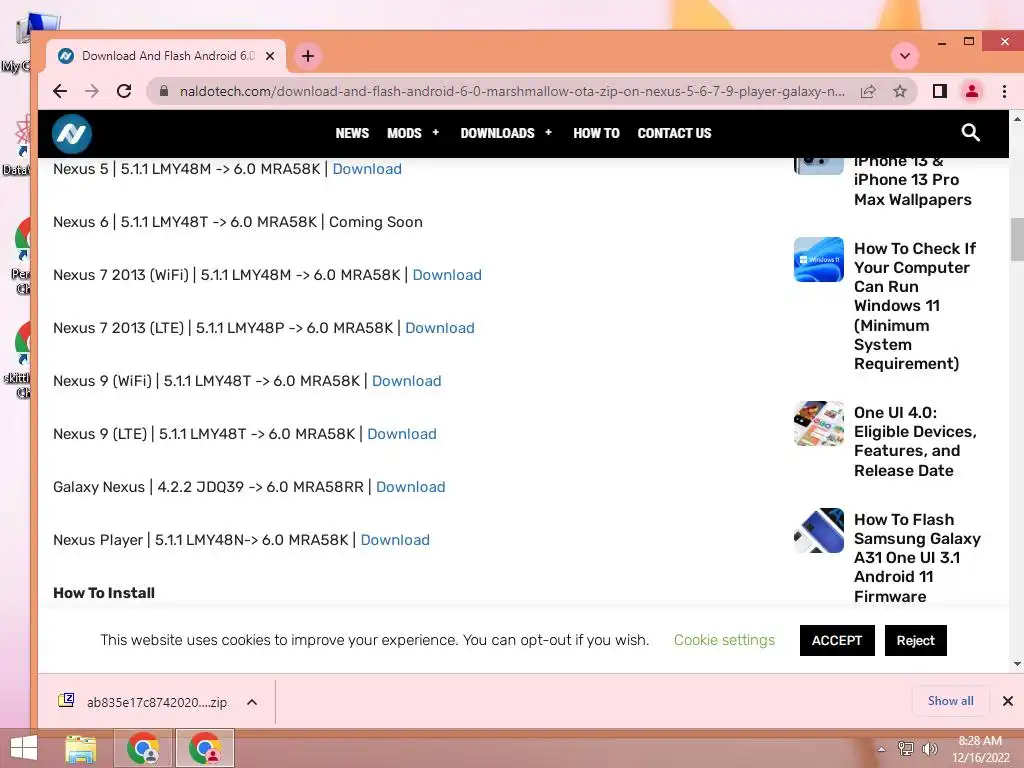Image resolution: width=1024 pixels, height=768 pixels.
Task: Click the address bar URL field
Action: click(x=512, y=91)
